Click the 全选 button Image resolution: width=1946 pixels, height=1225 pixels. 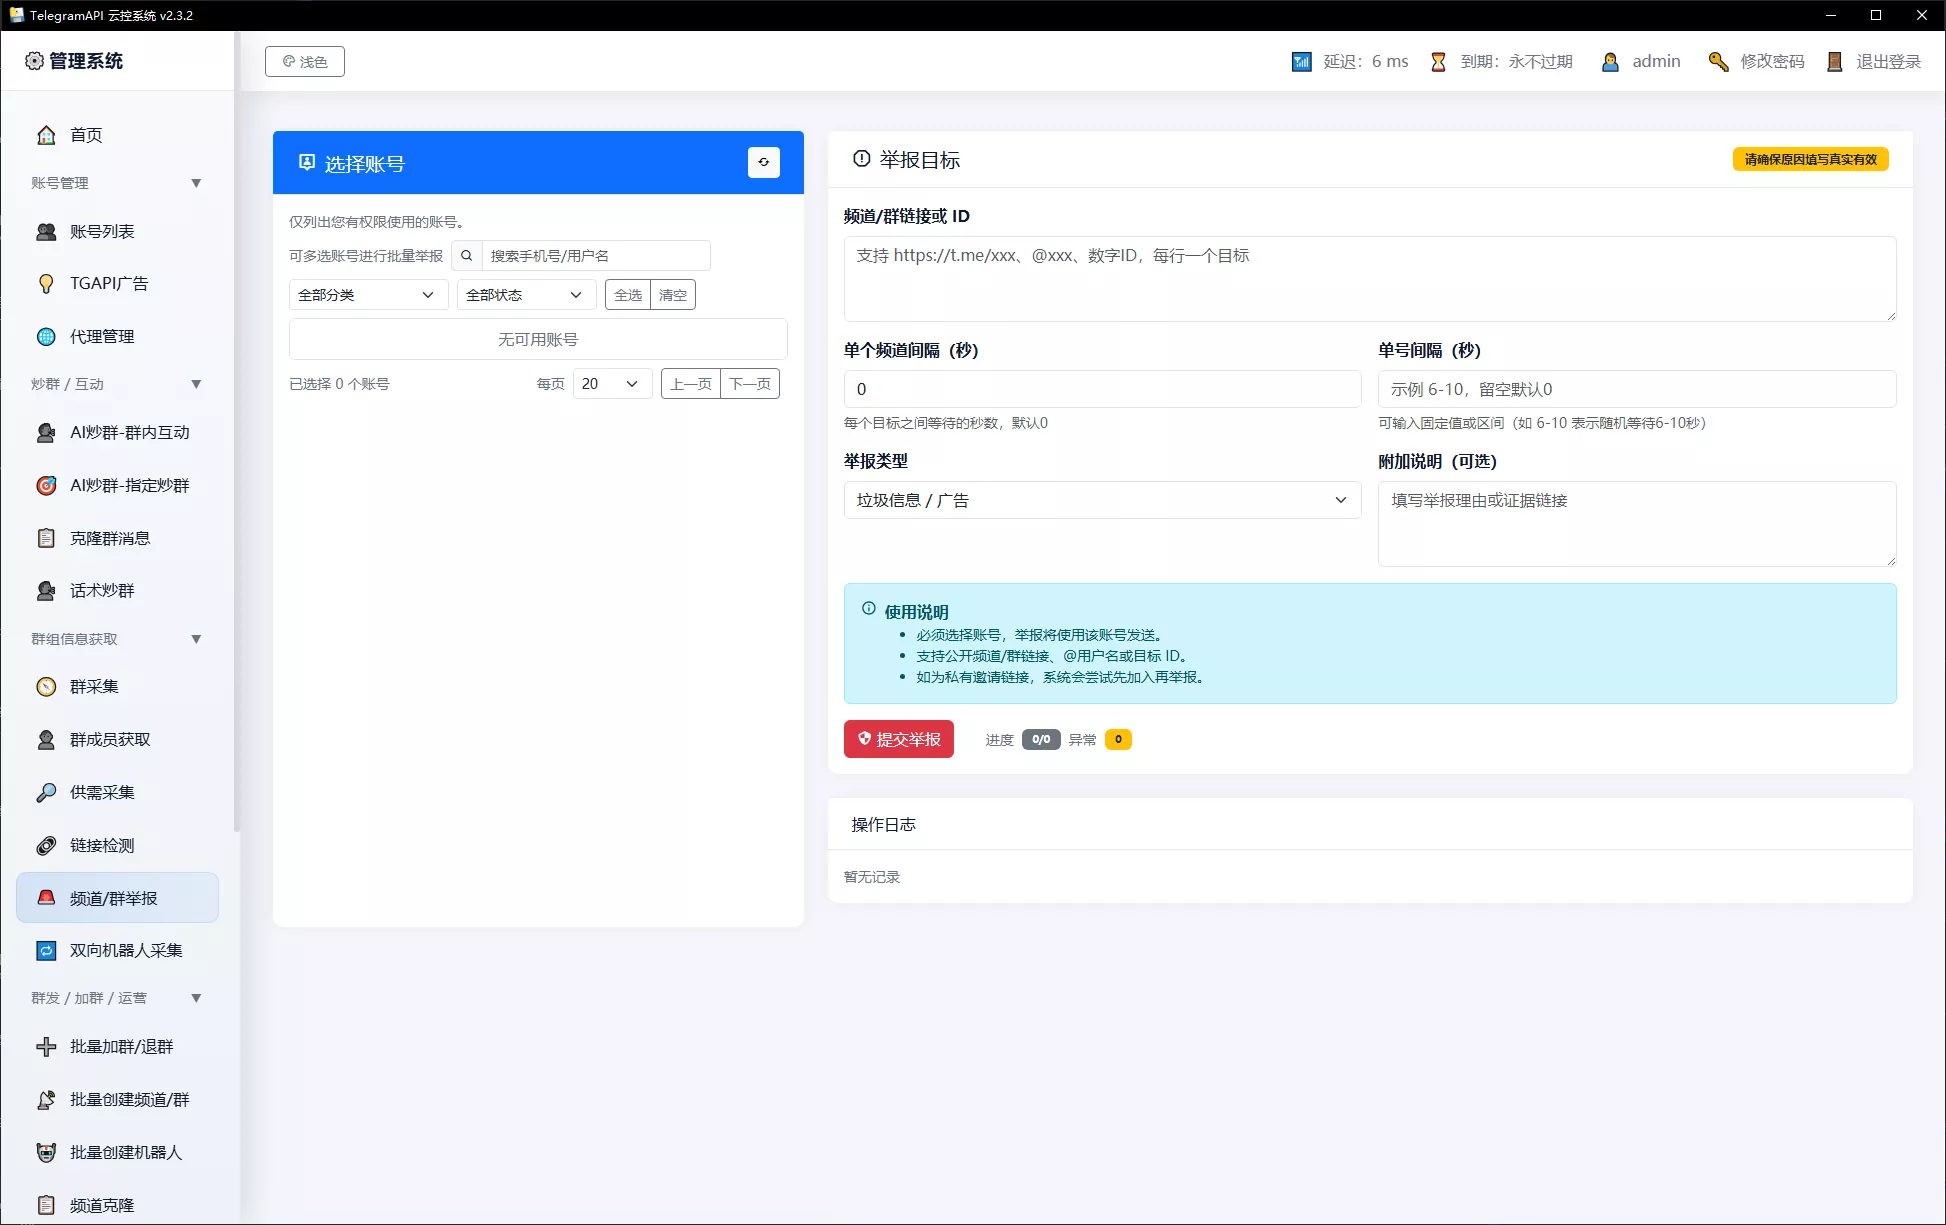(x=628, y=295)
